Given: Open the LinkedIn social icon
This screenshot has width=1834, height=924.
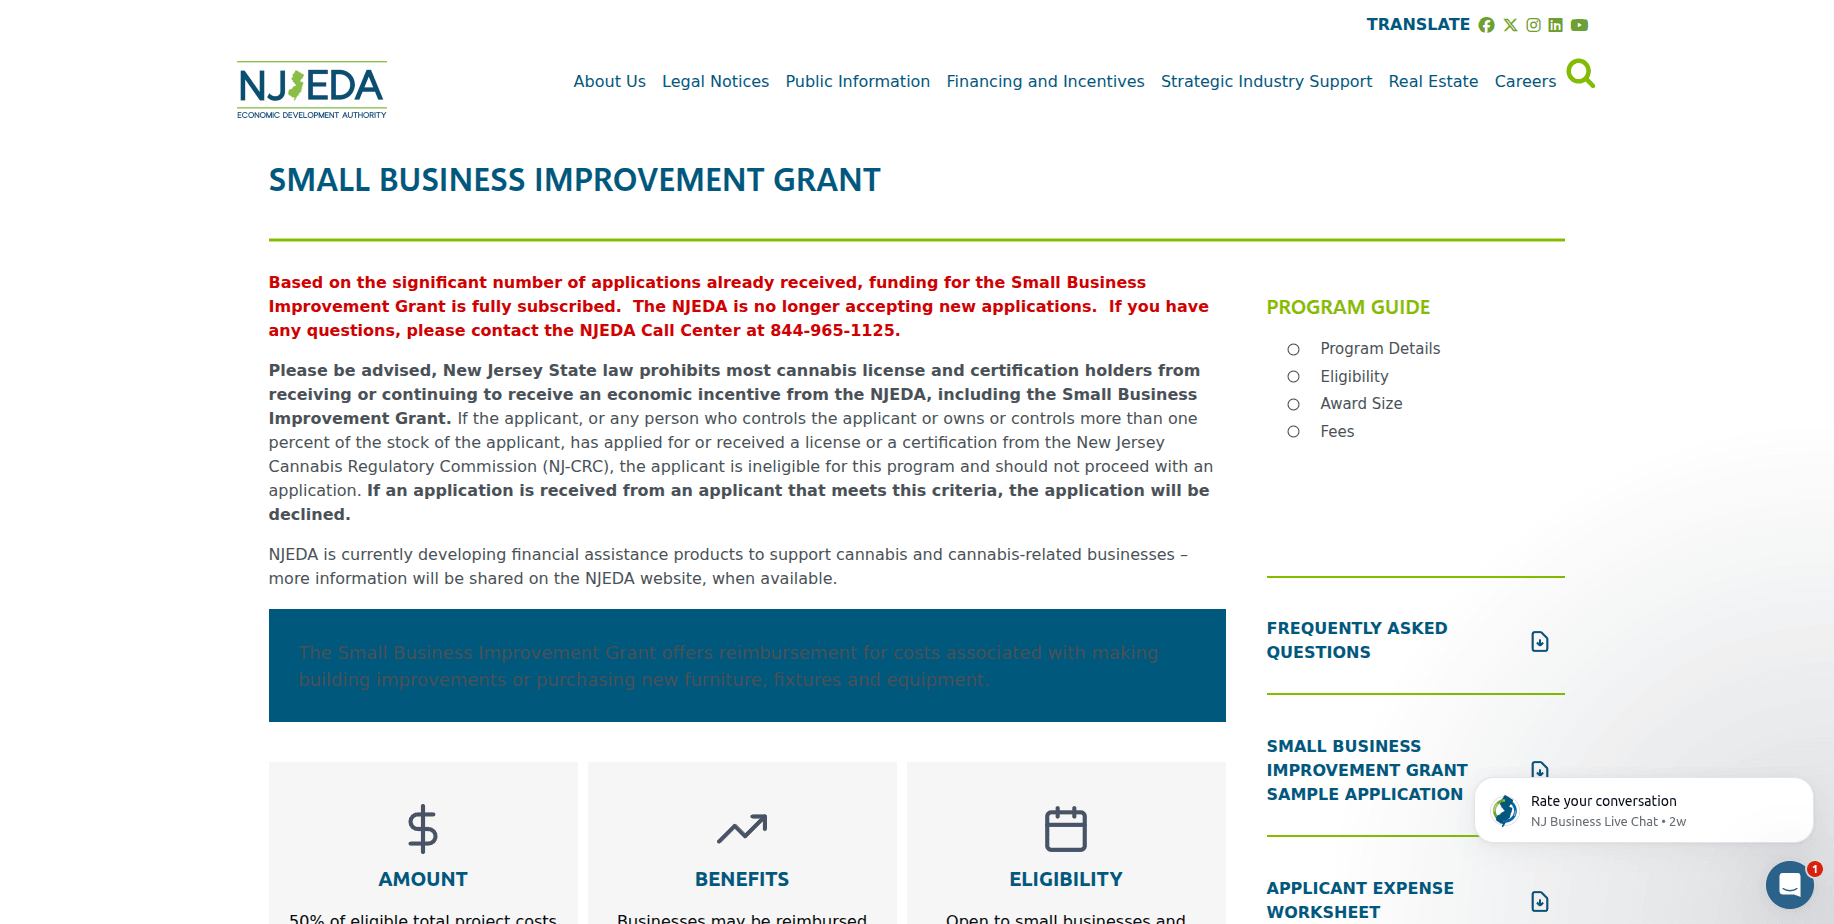Looking at the screenshot, I should [x=1555, y=25].
